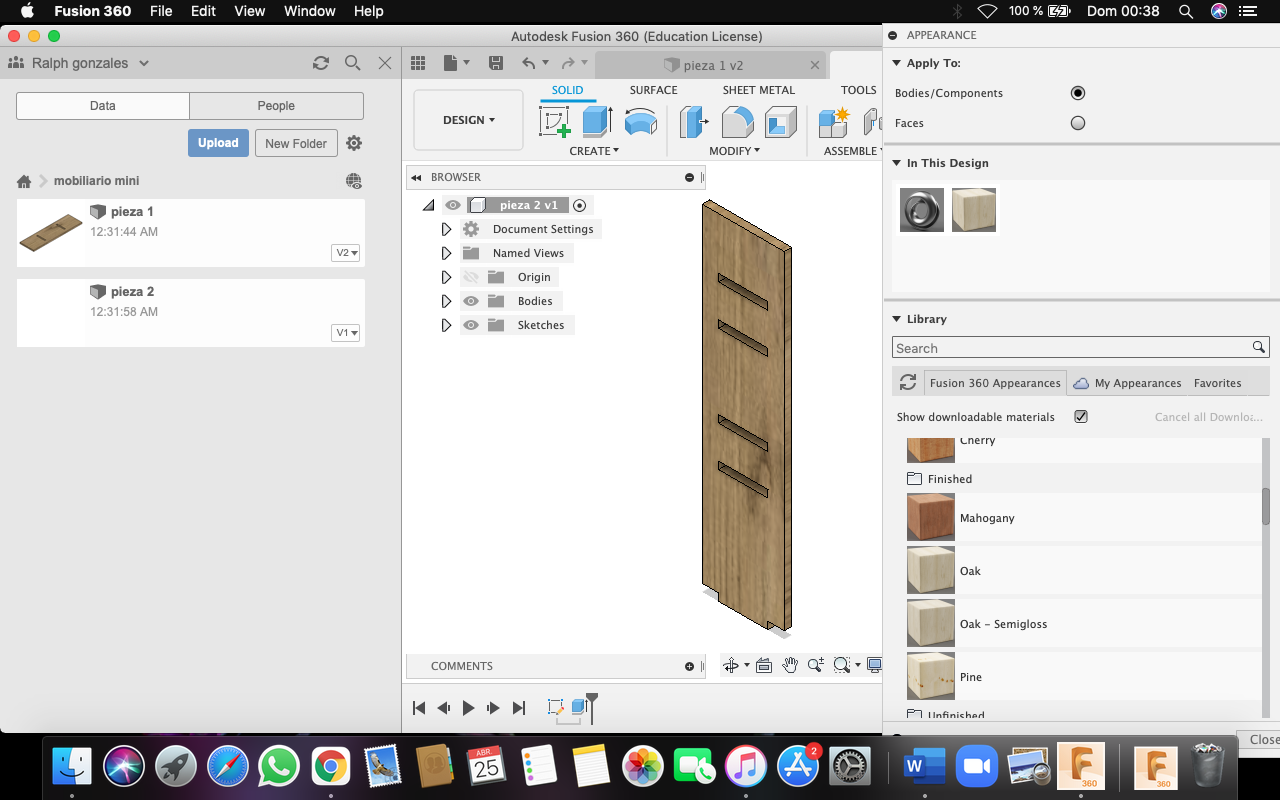Select the Pine appearance swatch

[x=931, y=677]
